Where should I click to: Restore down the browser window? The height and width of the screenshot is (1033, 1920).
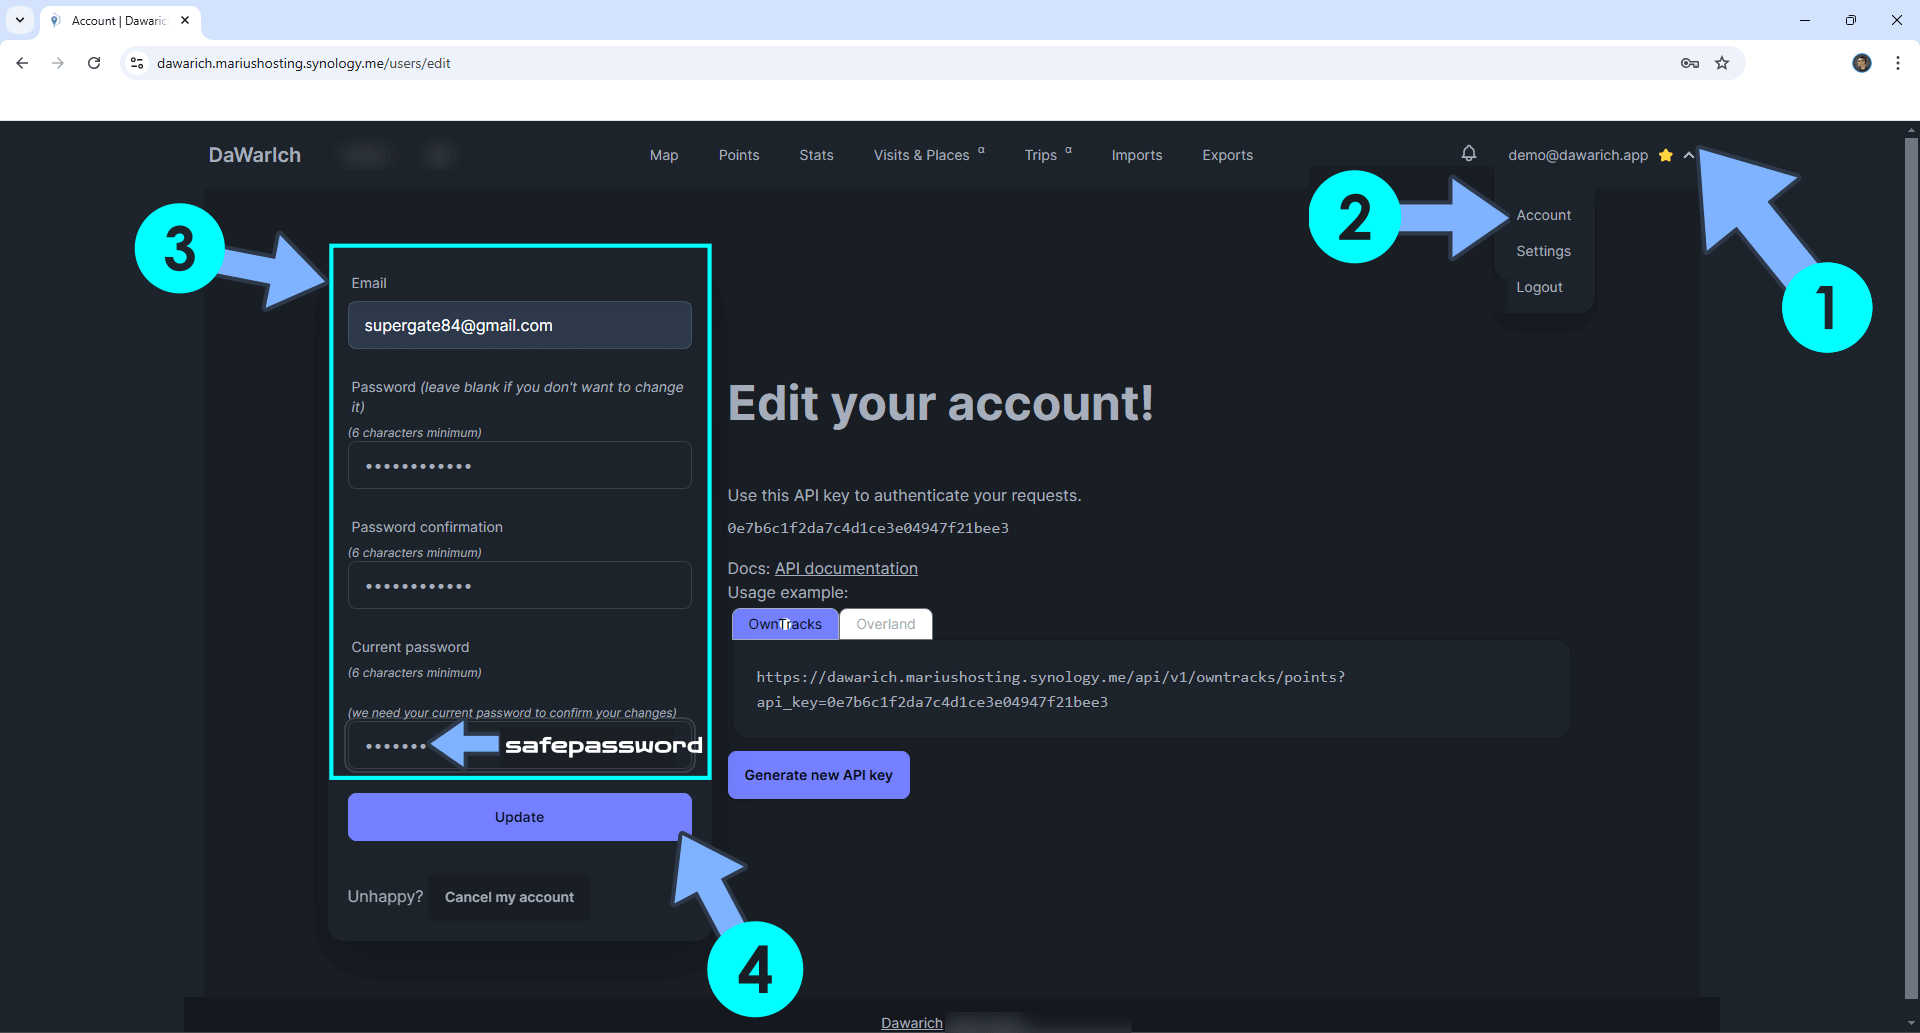pos(1851,20)
